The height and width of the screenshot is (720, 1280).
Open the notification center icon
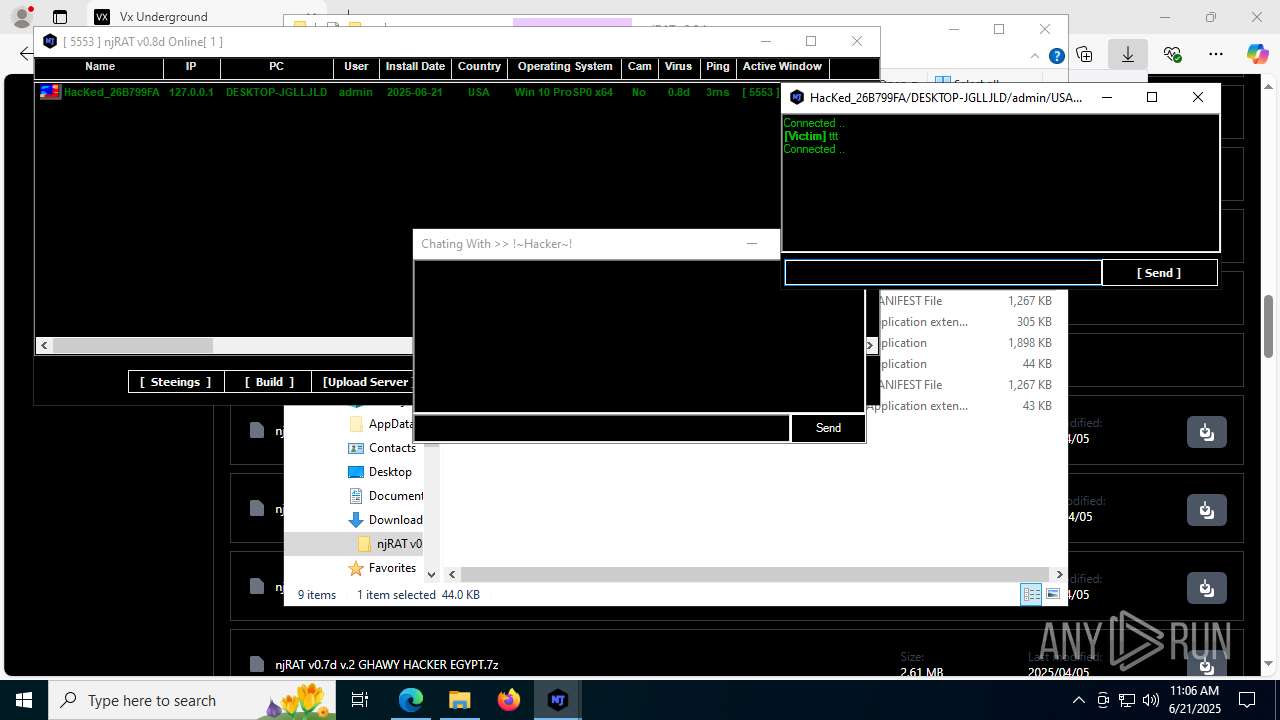(1247, 700)
